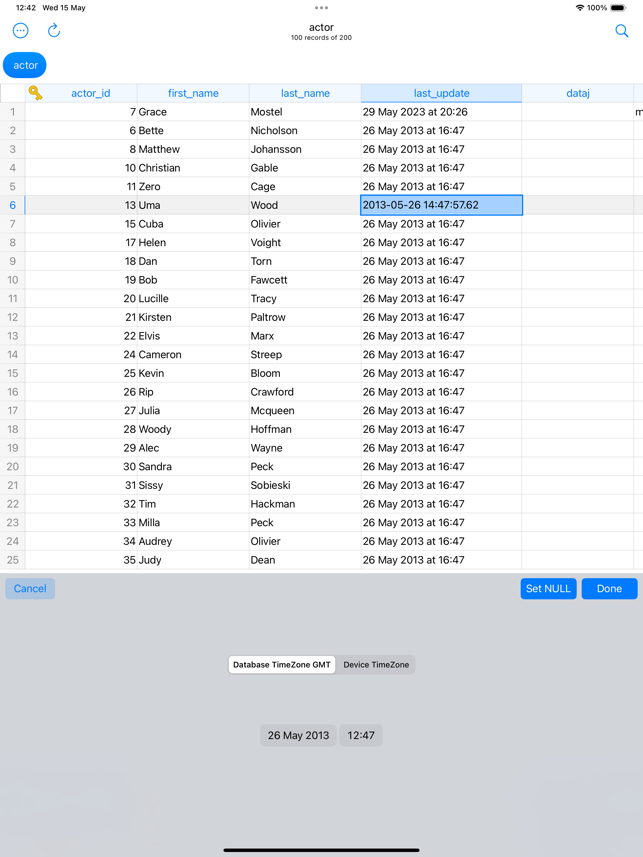Click the dataj column header
This screenshot has width=643, height=857.
coord(578,93)
